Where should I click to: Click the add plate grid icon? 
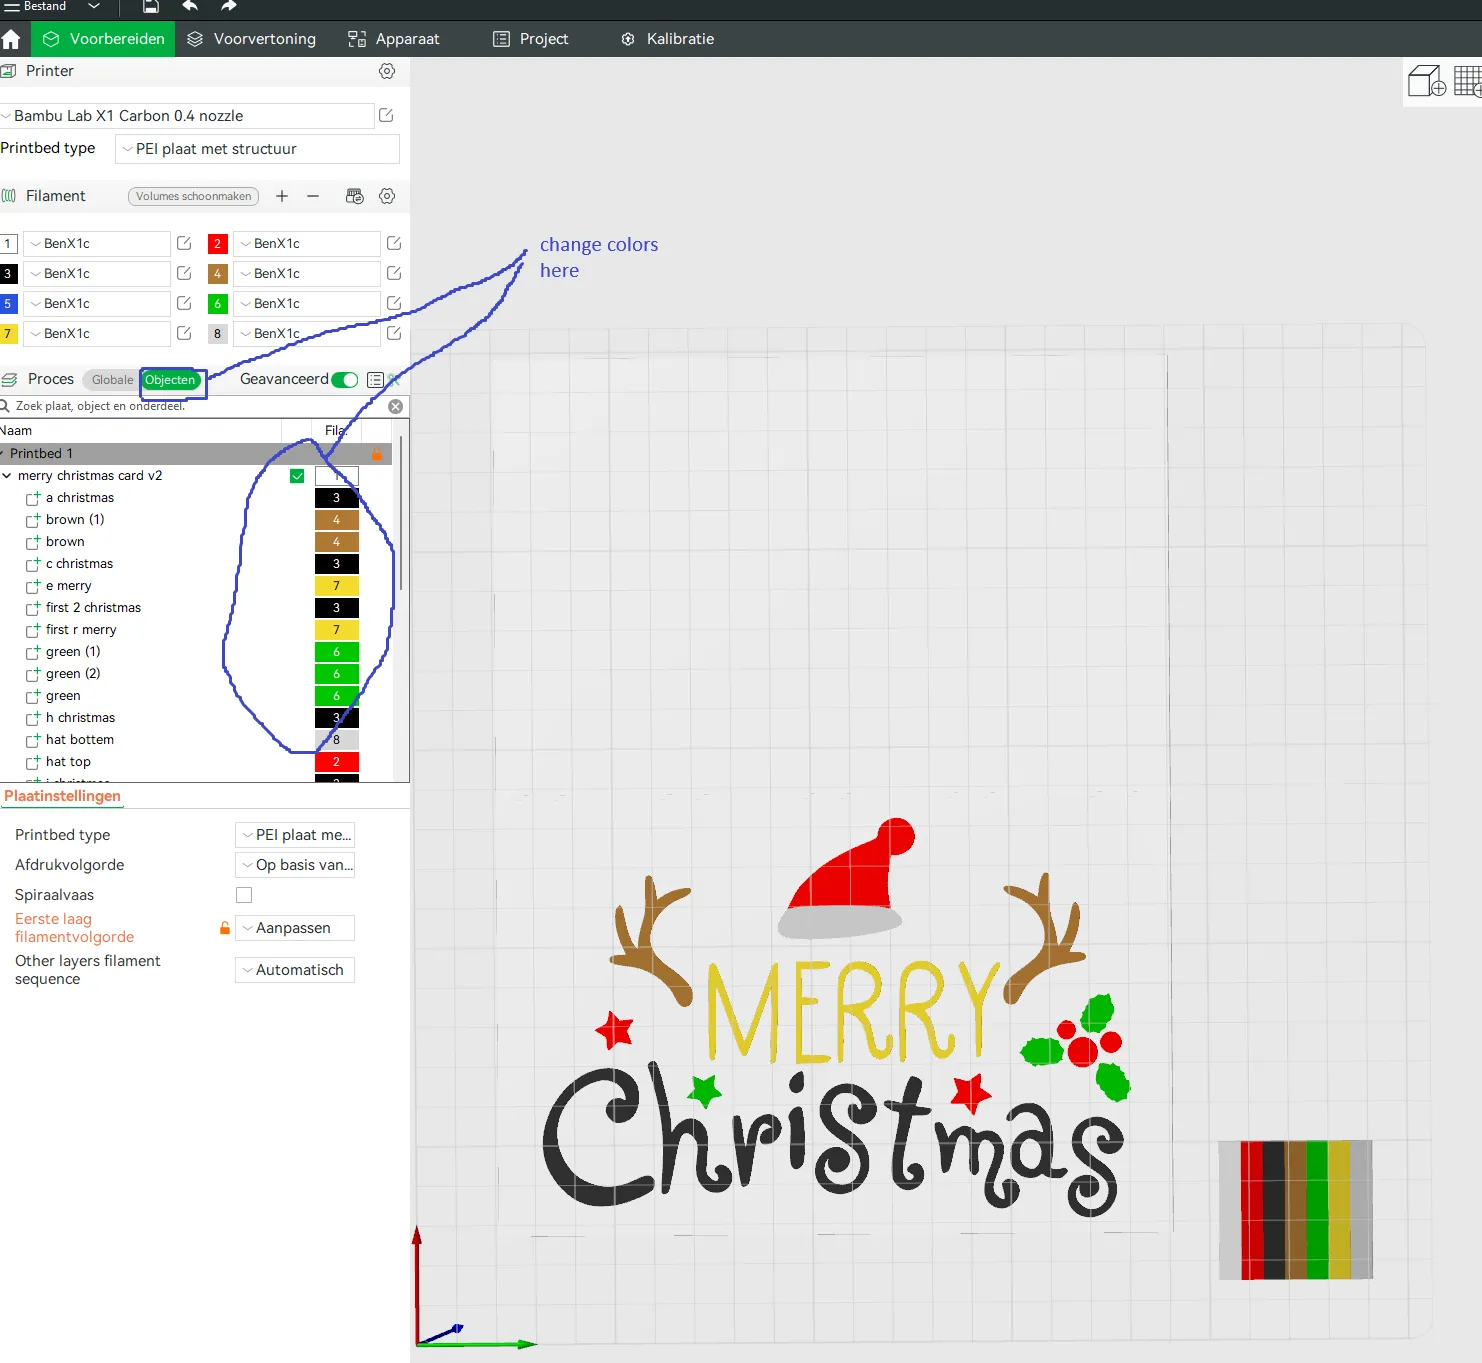tap(1467, 81)
